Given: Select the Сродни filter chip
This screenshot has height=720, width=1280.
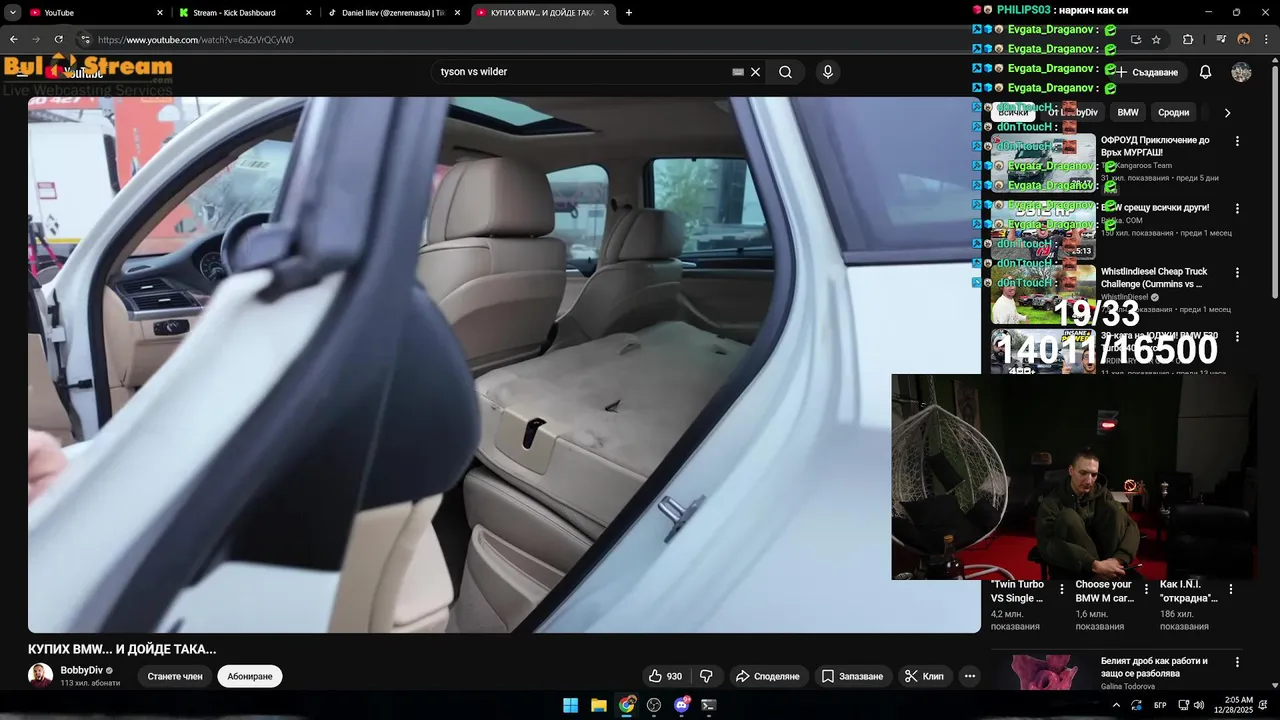Looking at the screenshot, I should [x=1174, y=113].
